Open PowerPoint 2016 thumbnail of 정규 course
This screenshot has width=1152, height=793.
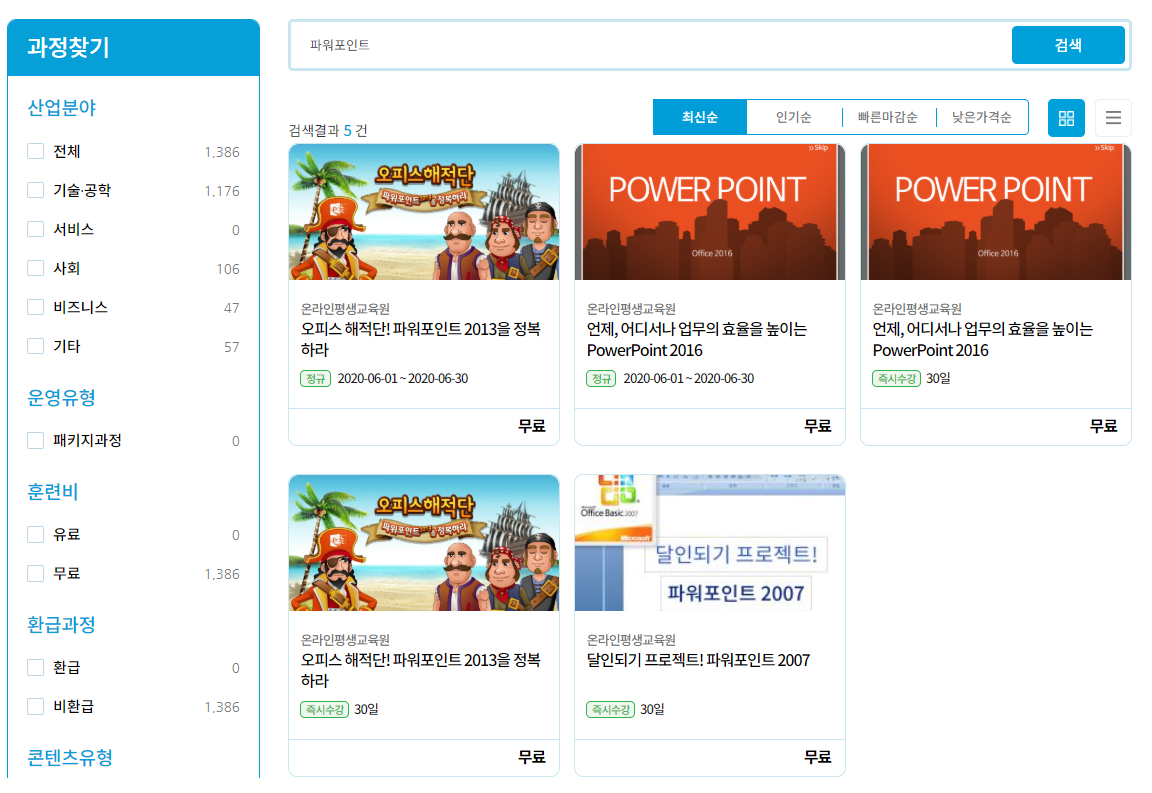pyautogui.click(x=710, y=212)
